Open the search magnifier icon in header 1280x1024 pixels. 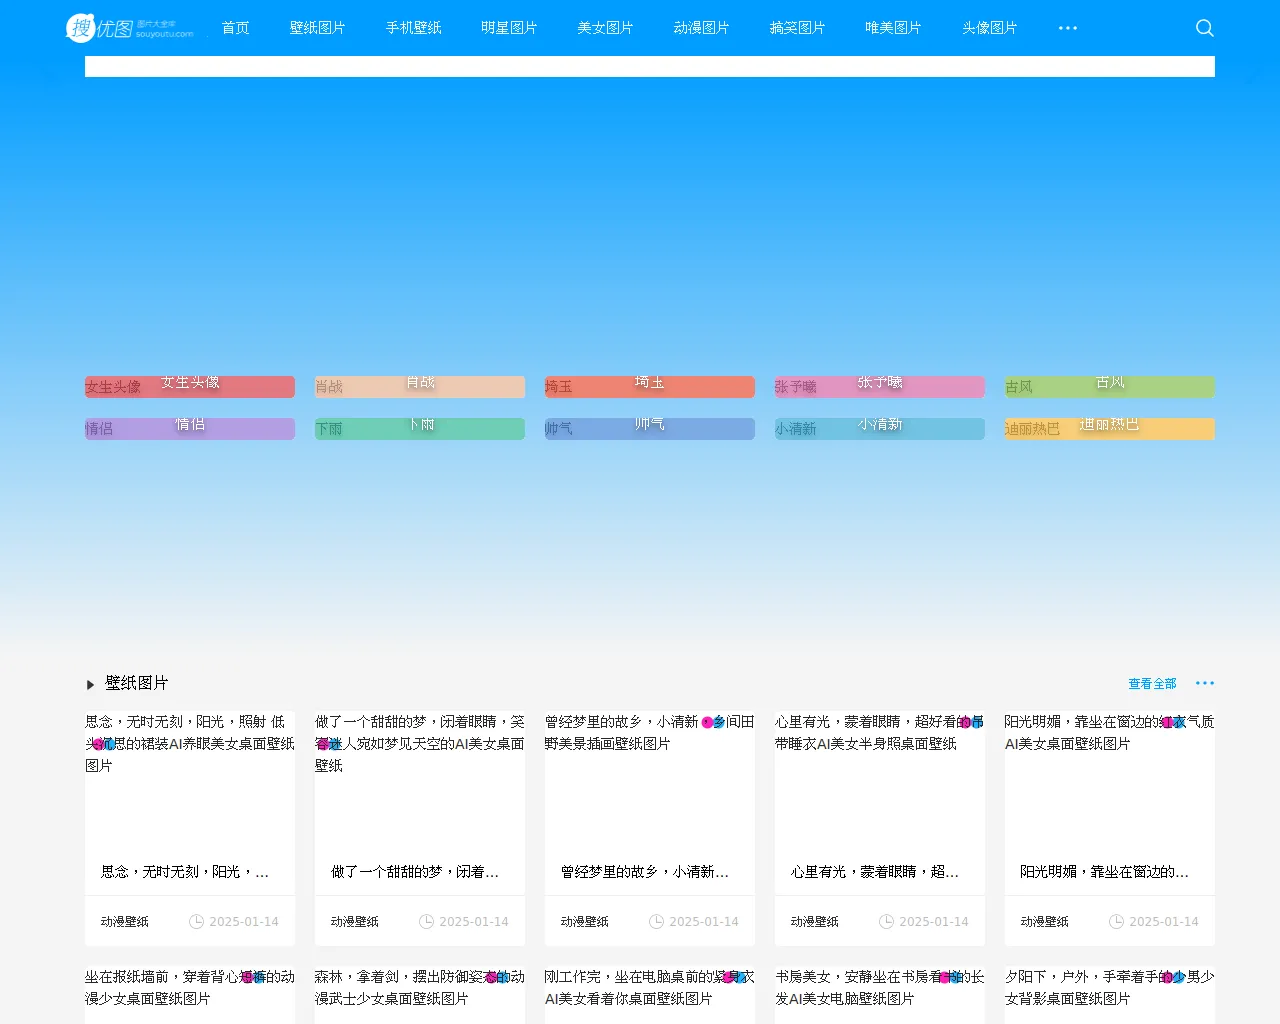tap(1205, 28)
